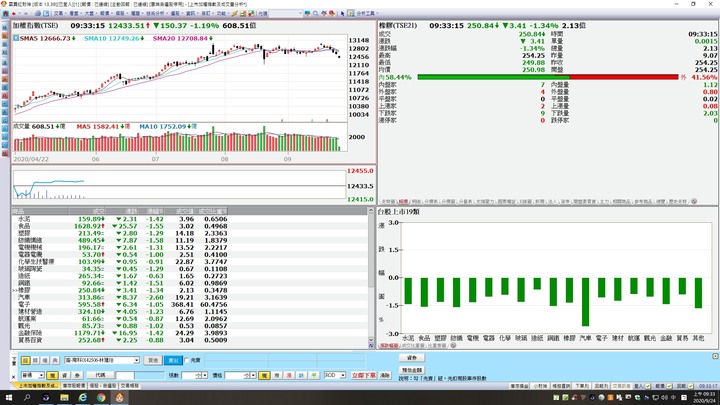720x405 pixels.
Task: Select the yellow 現 toggle beside the 普通 dropdown
Action: click(x=52, y=376)
